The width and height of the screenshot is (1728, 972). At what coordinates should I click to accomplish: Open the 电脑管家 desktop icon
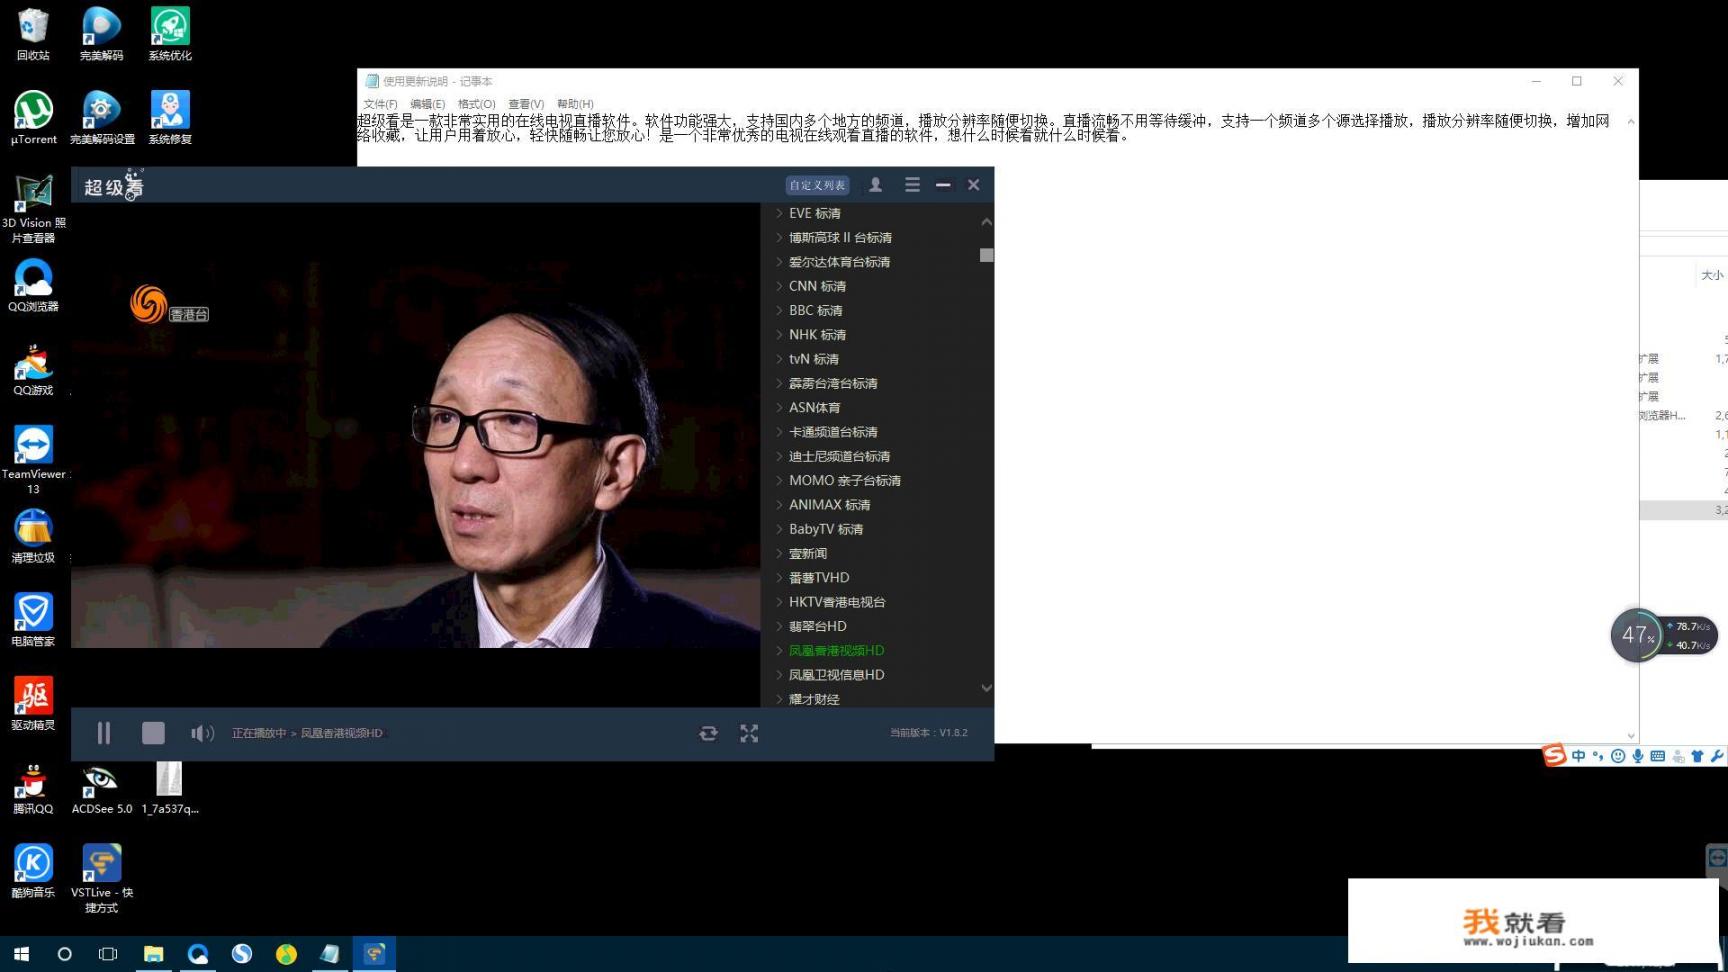[x=33, y=620]
